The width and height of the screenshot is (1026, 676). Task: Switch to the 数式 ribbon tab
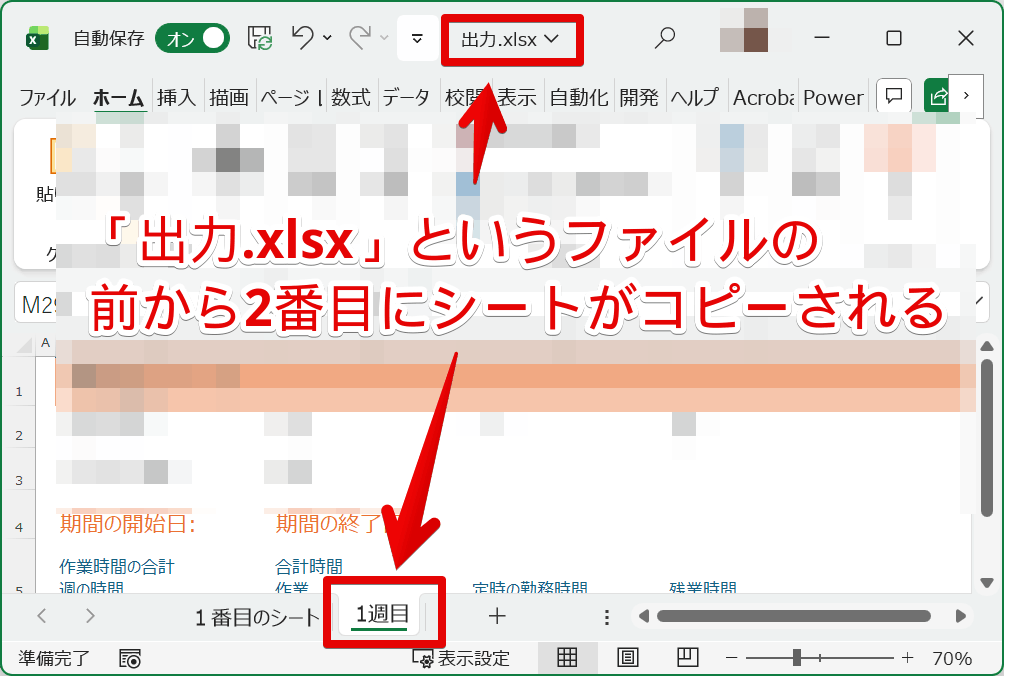point(351,97)
